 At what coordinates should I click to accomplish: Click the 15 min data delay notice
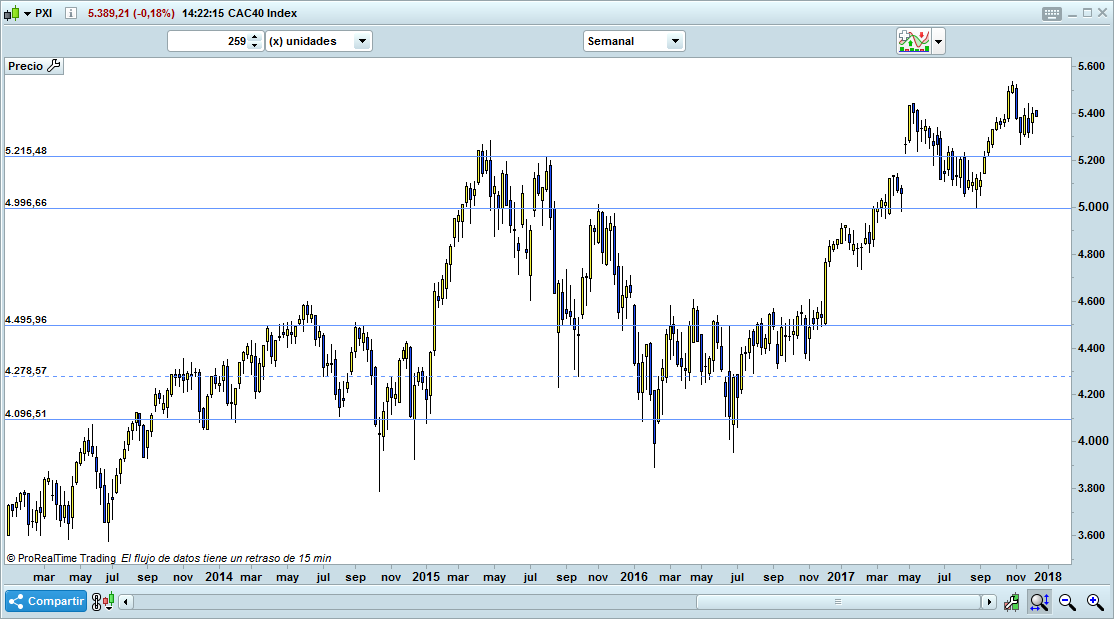[226, 558]
